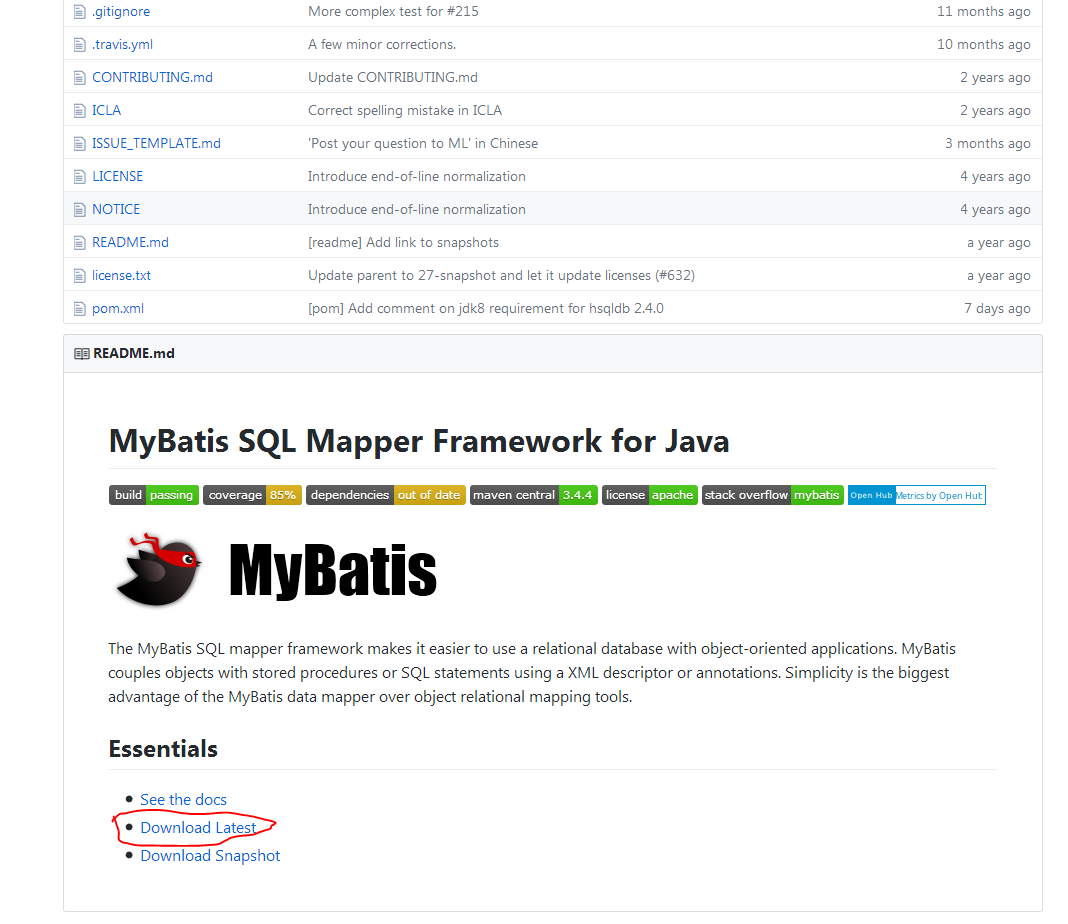
Task: Open commit 'A few minor corrections.'
Action: (x=382, y=44)
